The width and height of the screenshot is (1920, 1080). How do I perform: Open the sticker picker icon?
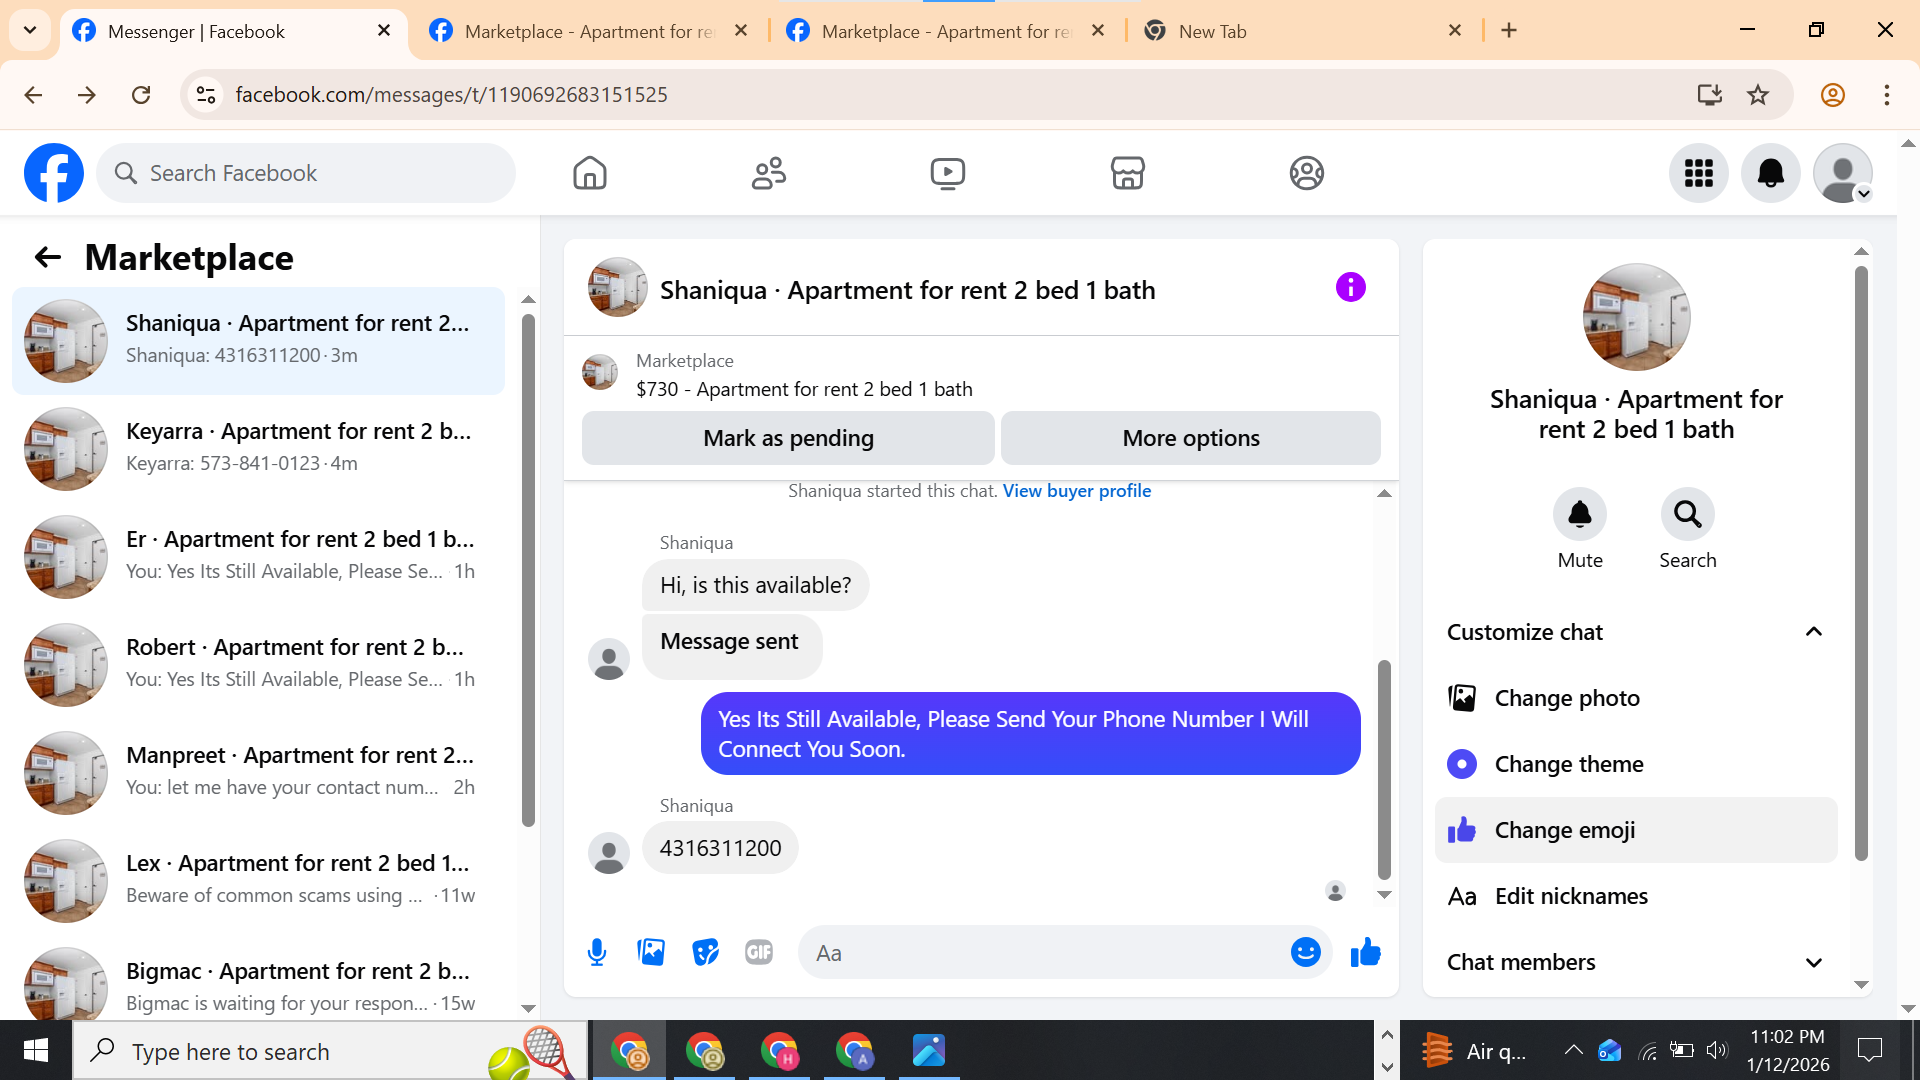tap(705, 952)
